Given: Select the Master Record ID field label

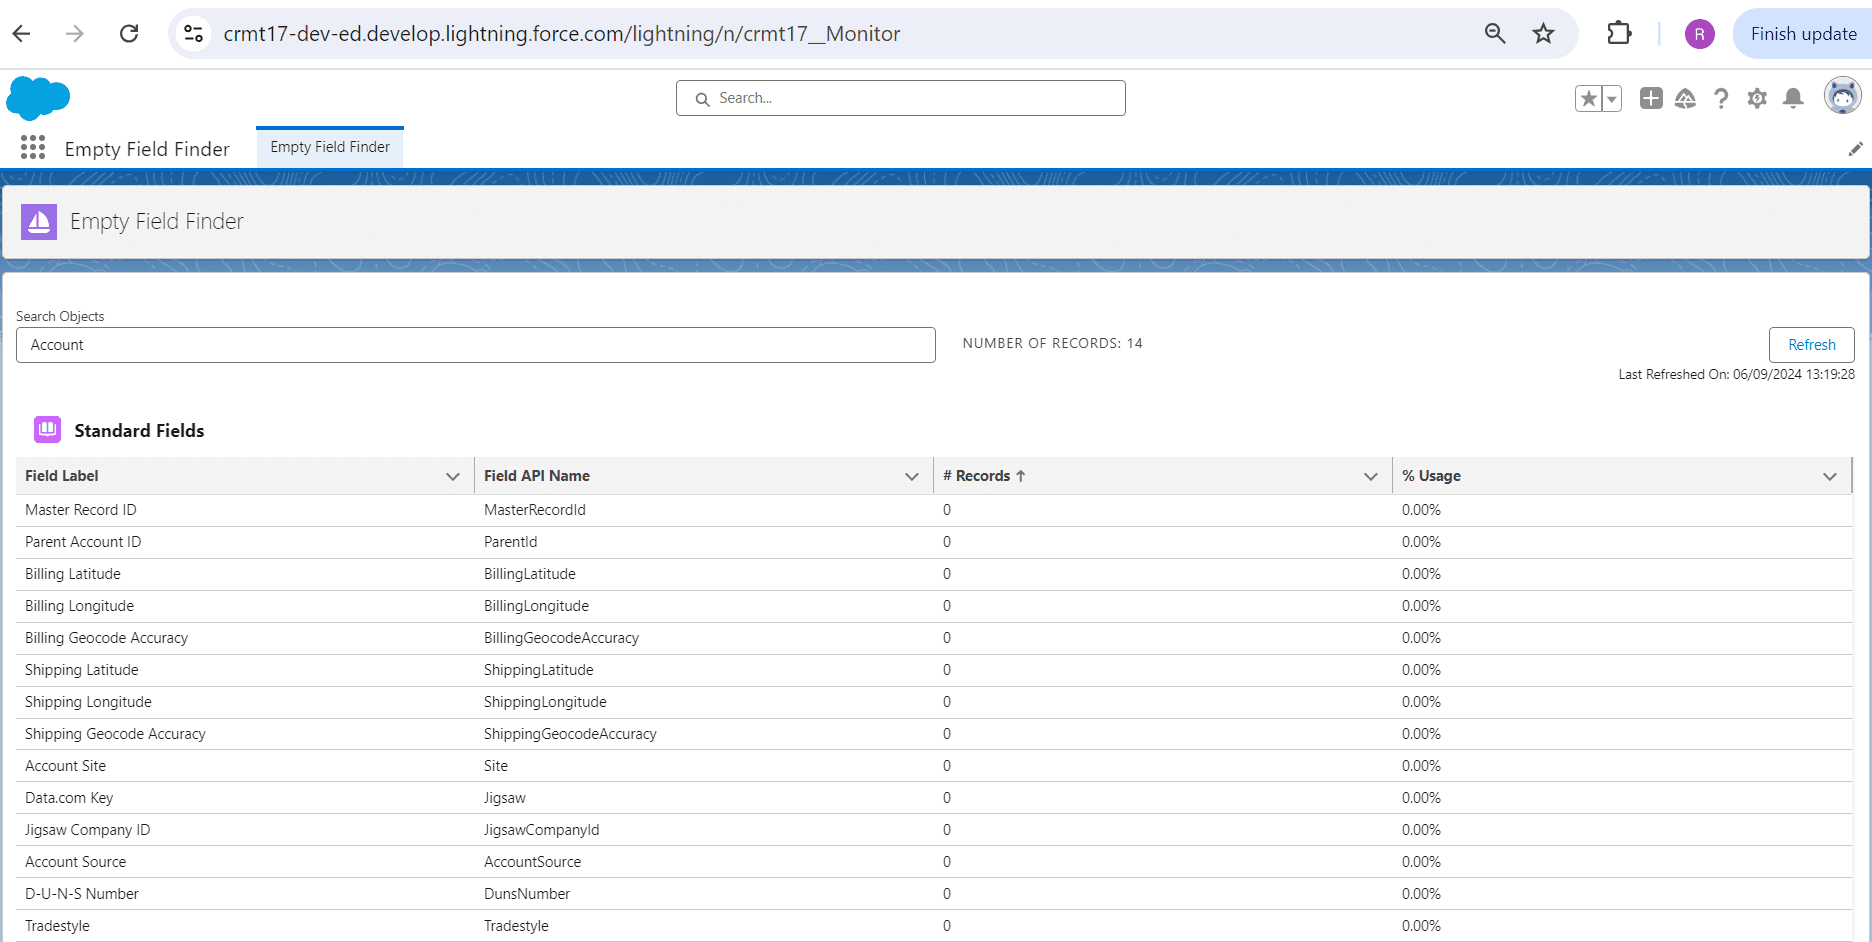Looking at the screenshot, I should click(81, 510).
